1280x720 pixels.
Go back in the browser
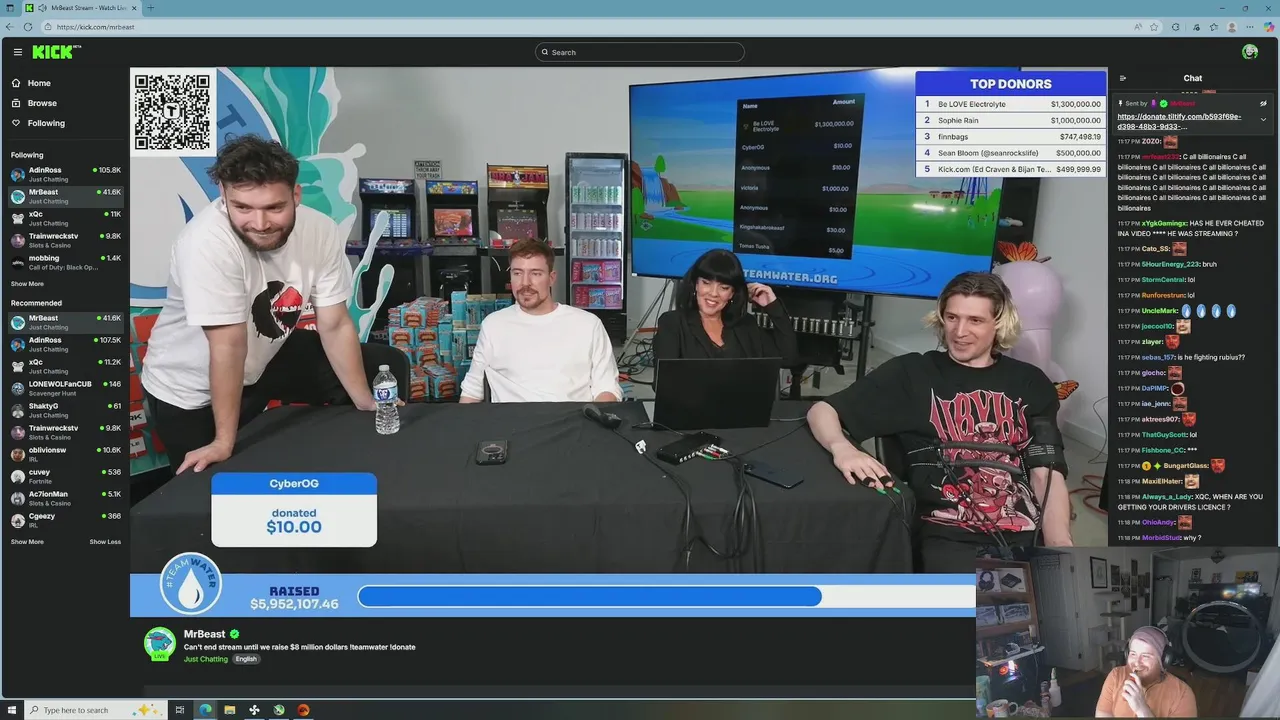pyautogui.click(x=12, y=27)
